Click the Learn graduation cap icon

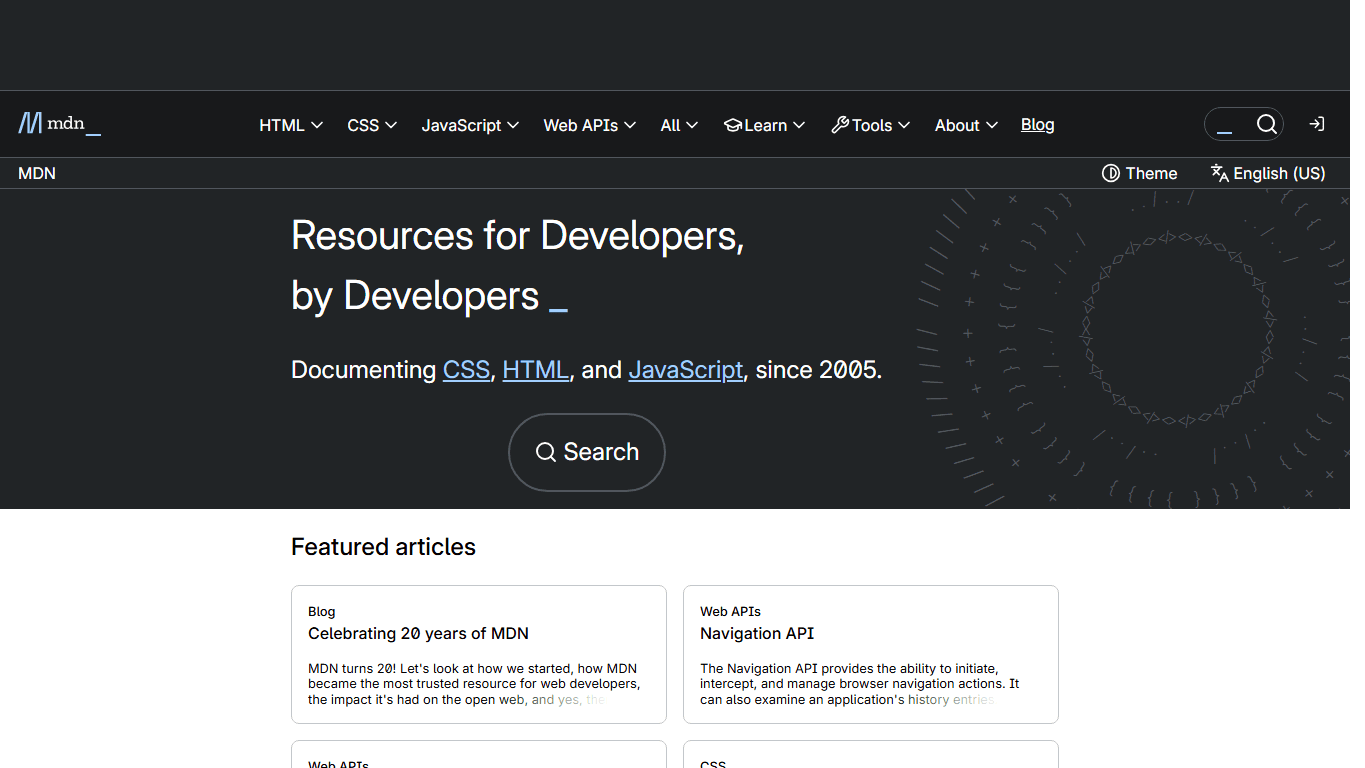tap(733, 125)
